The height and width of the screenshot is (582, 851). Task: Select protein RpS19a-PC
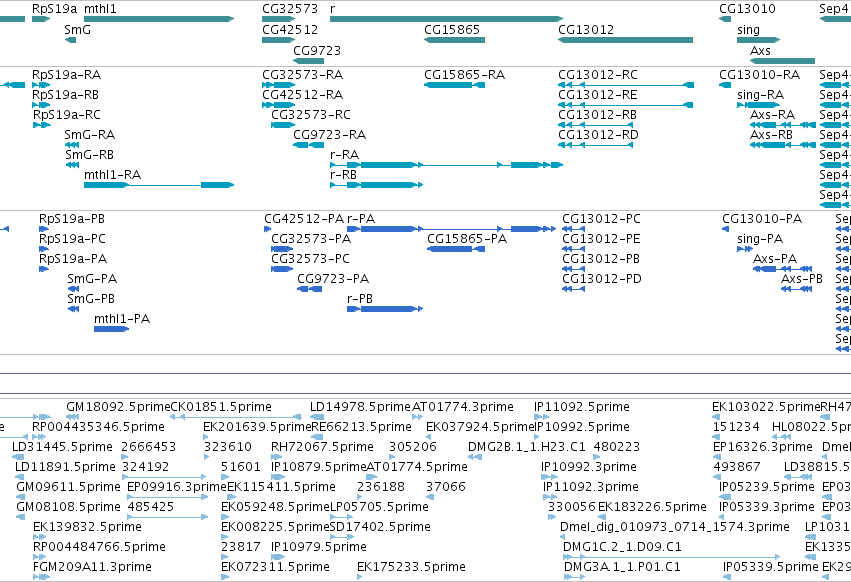click(x=43, y=249)
